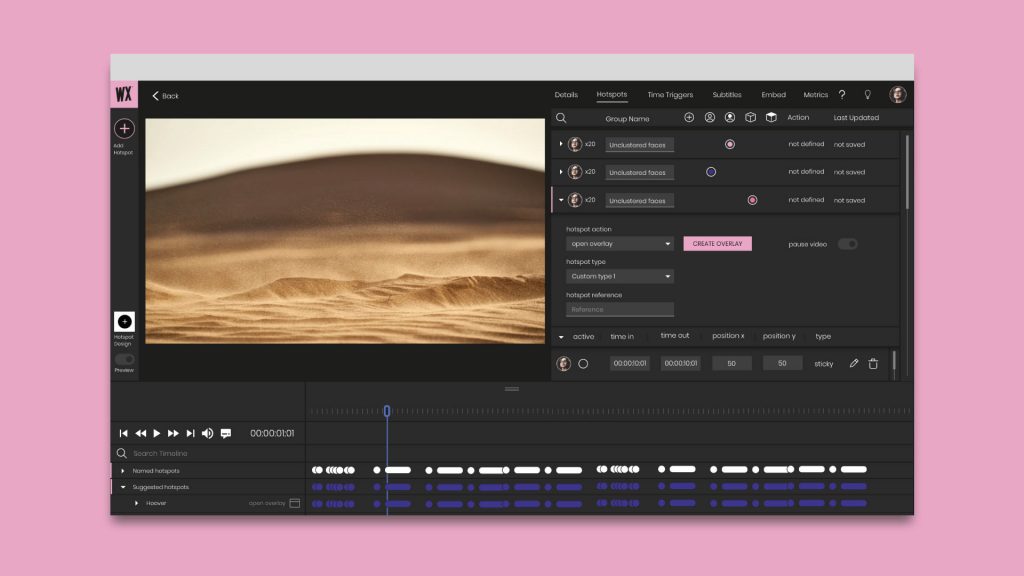Screen dimensions: 1024x576
Task: Toggle the subtitles speech bubble icon
Action: coord(226,433)
